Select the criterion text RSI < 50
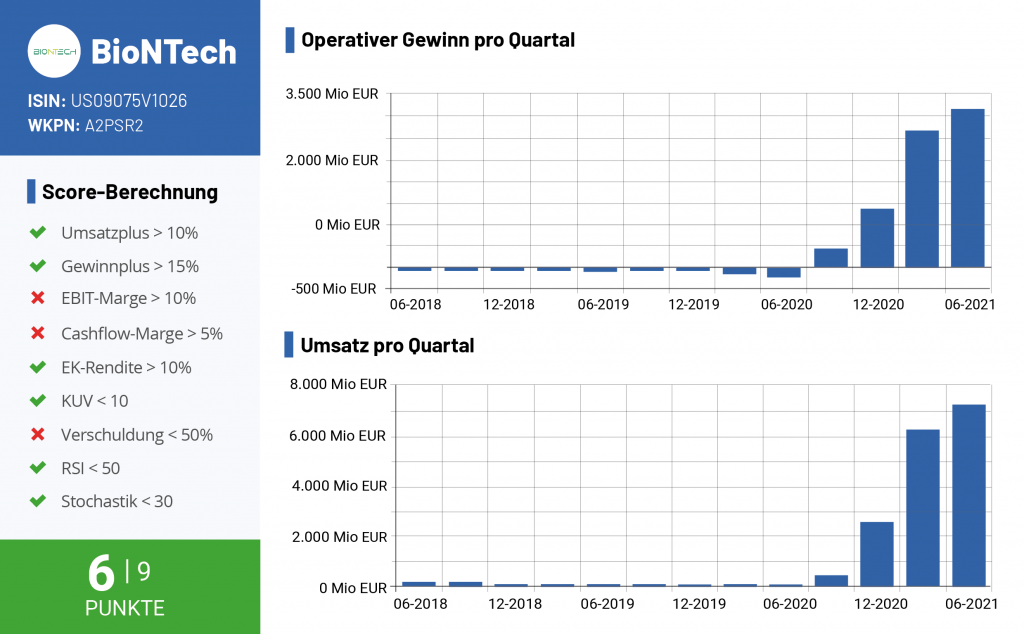Viewport: 1024px width, 634px height. tap(91, 468)
